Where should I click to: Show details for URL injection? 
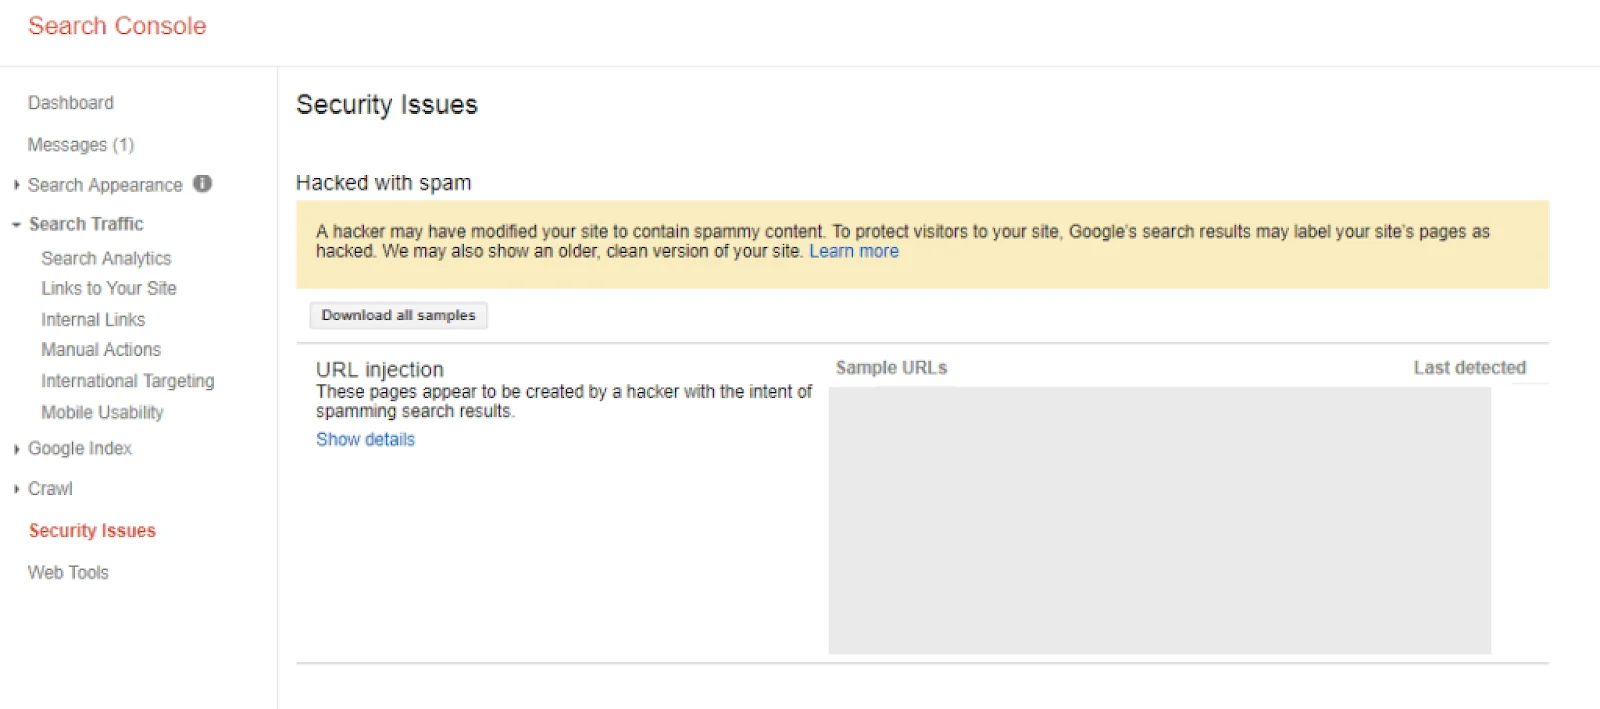(x=365, y=439)
